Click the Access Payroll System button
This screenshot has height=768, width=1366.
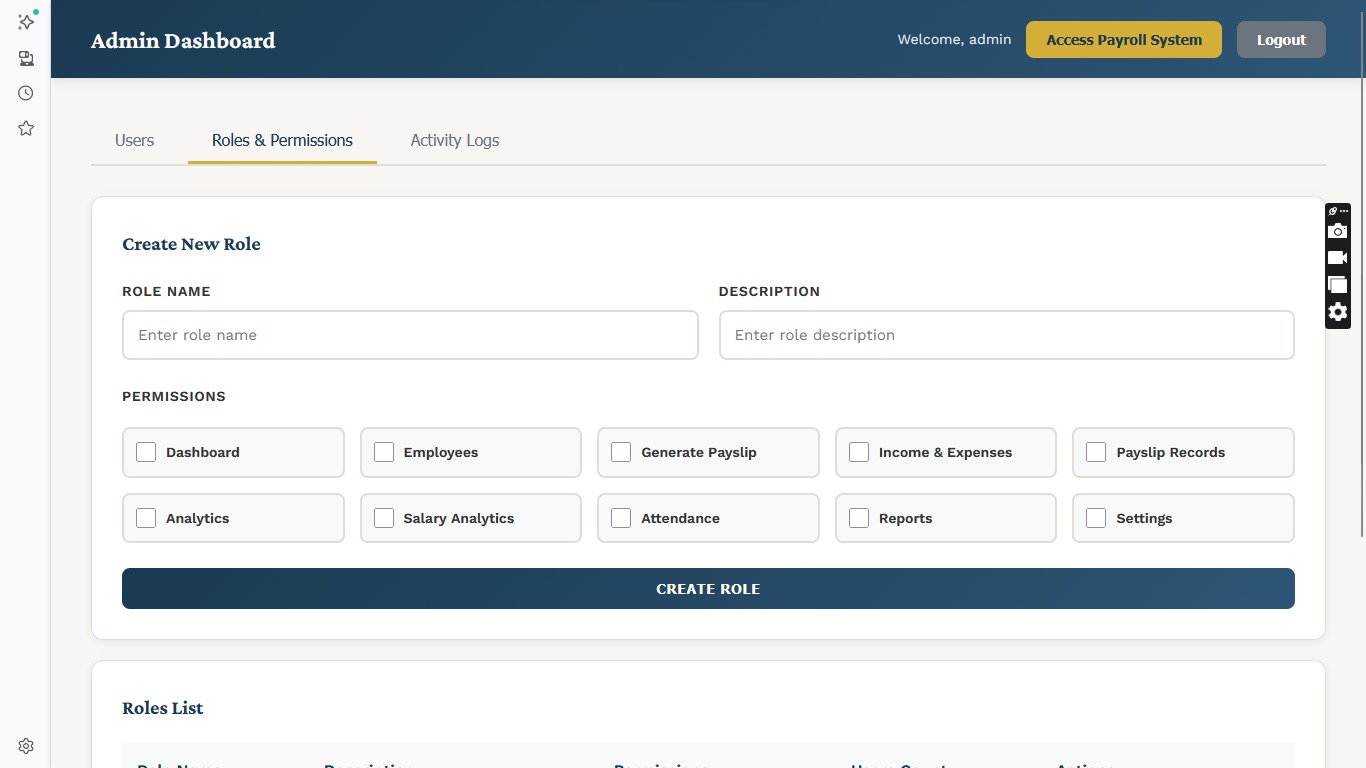coord(1123,40)
